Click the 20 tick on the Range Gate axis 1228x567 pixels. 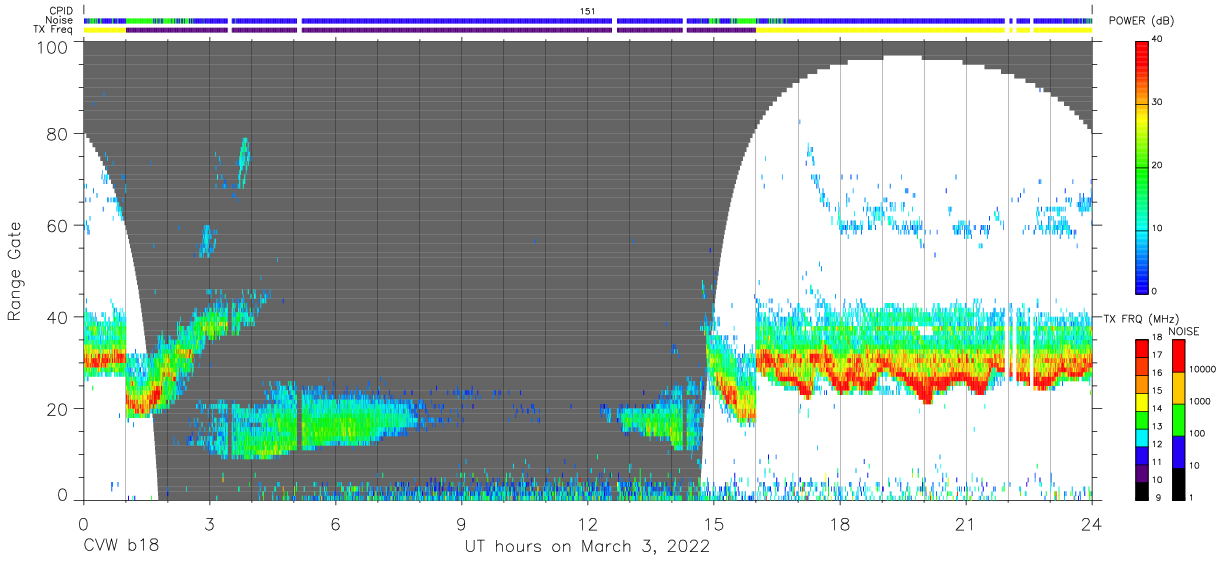58,409
